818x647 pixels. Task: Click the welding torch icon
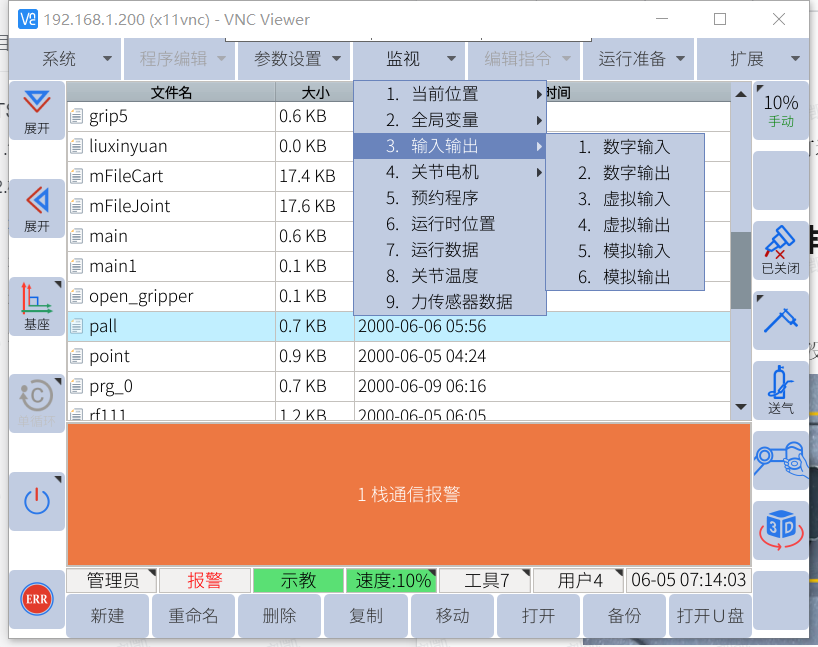tap(780, 320)
